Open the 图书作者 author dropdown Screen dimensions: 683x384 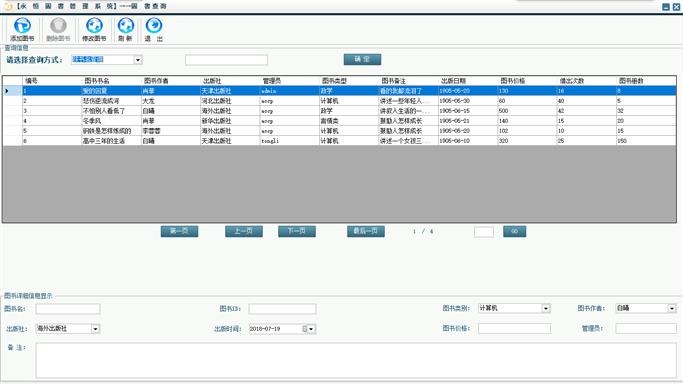672,308
